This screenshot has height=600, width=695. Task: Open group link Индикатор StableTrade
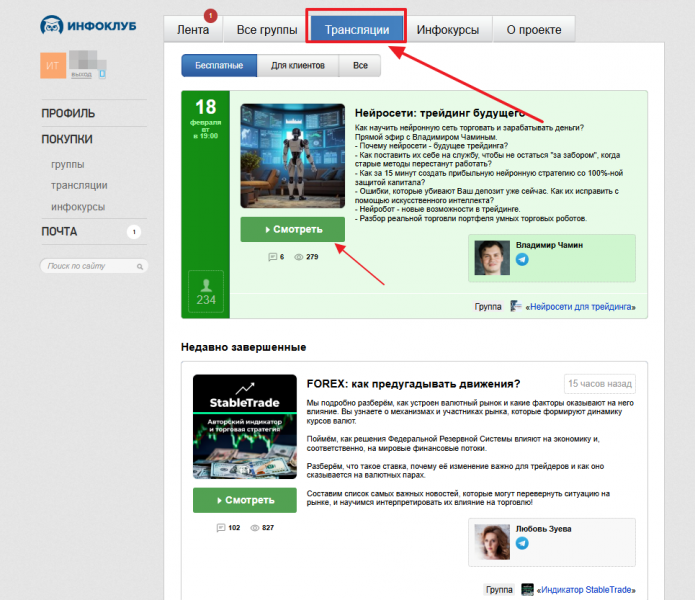pyautogui.click(x=586, y=590)
